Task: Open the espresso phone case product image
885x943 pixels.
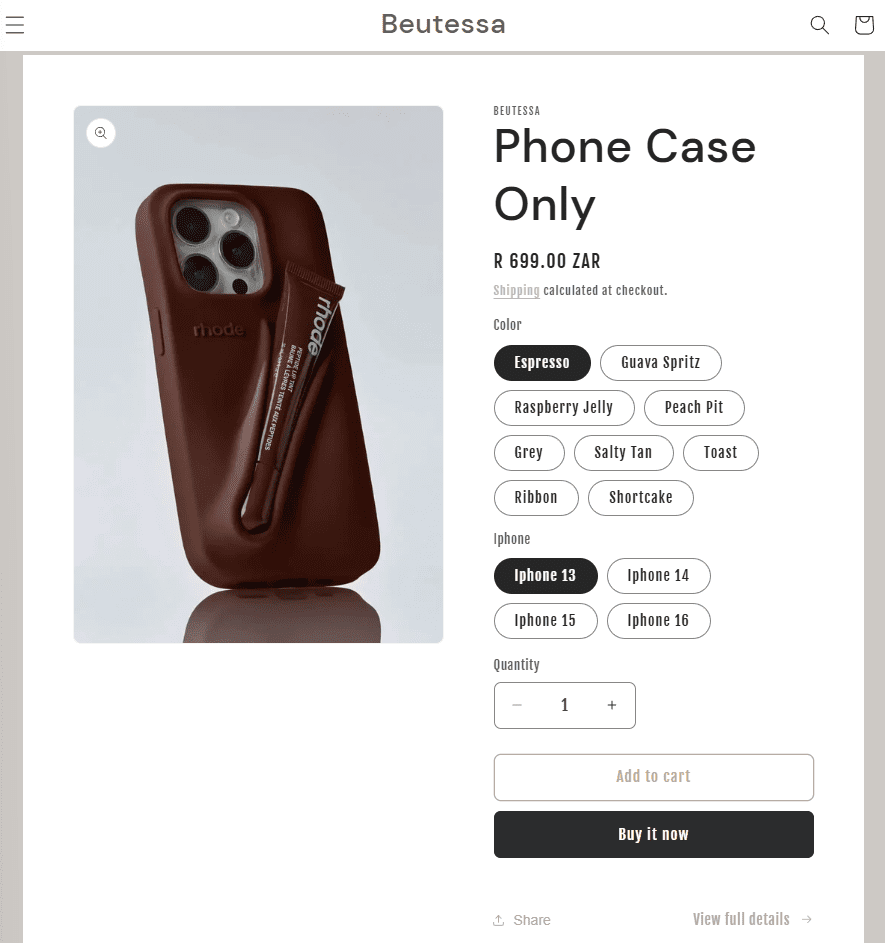Action: click(x=259, y=375)
